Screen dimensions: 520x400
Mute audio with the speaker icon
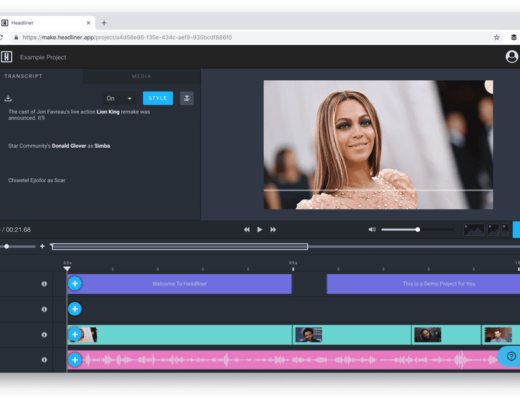(x=372, y=229)
